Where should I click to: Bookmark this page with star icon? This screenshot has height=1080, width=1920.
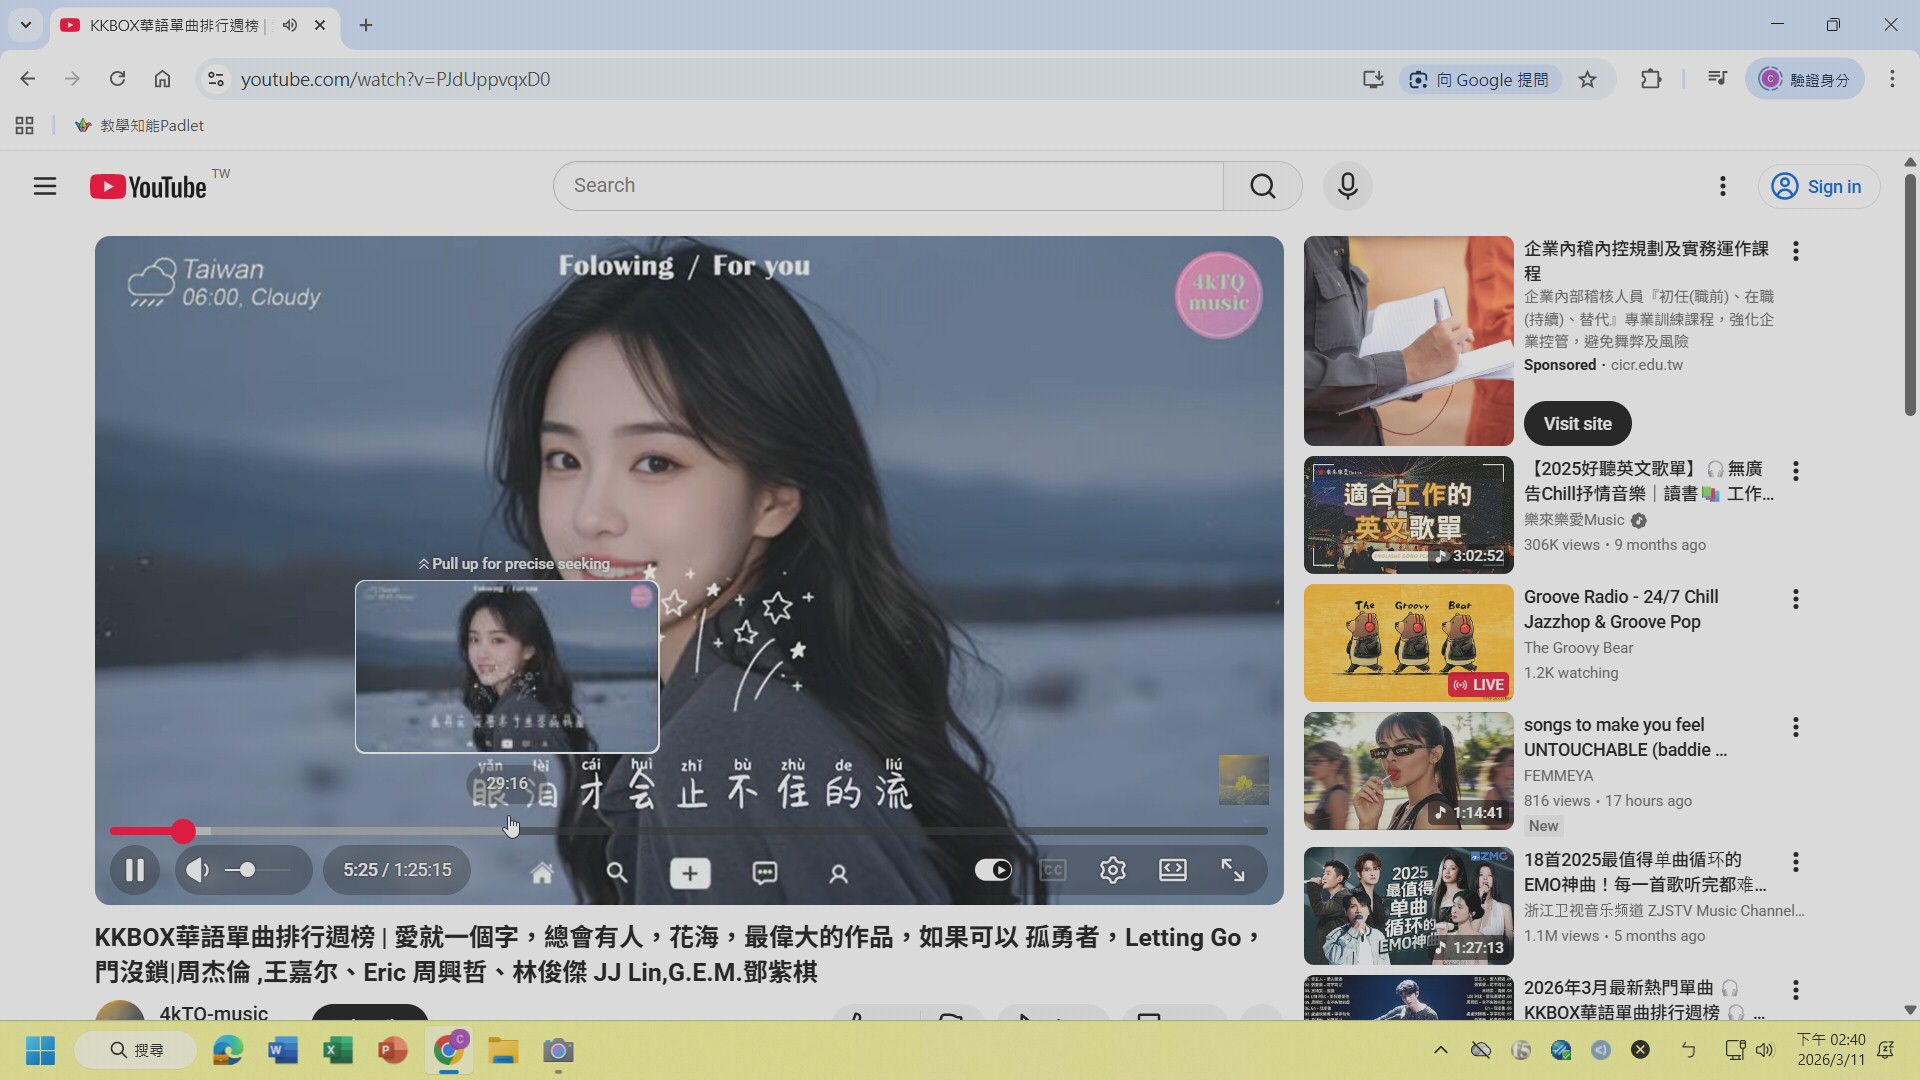tap(1587, 79)
